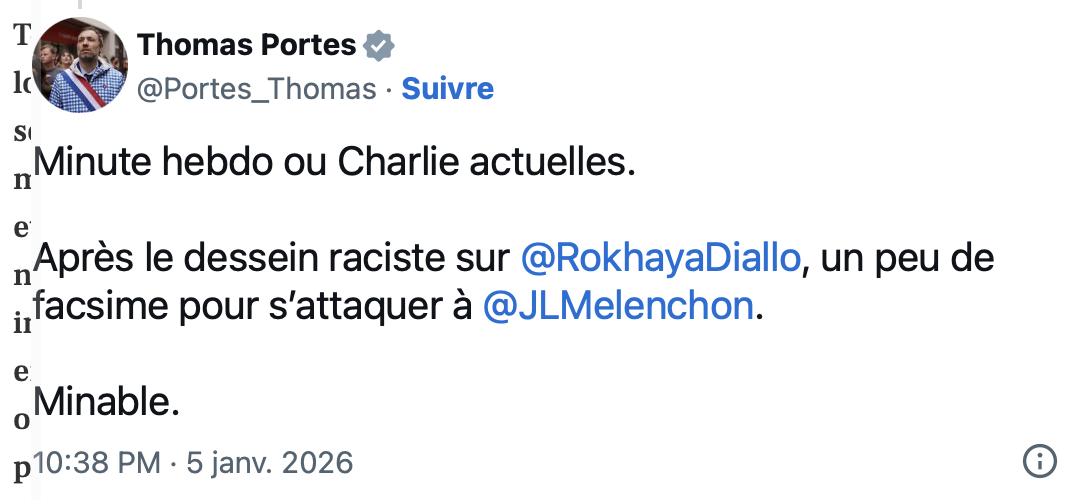1088x500 pixels.
Task: Open the tweet info icon
Action: (1040, 462)
